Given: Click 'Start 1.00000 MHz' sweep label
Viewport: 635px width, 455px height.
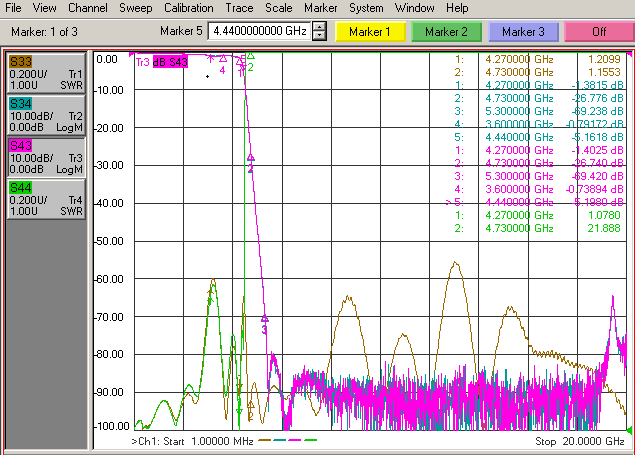Looking at the screenshot, I should tap(208, 441).
